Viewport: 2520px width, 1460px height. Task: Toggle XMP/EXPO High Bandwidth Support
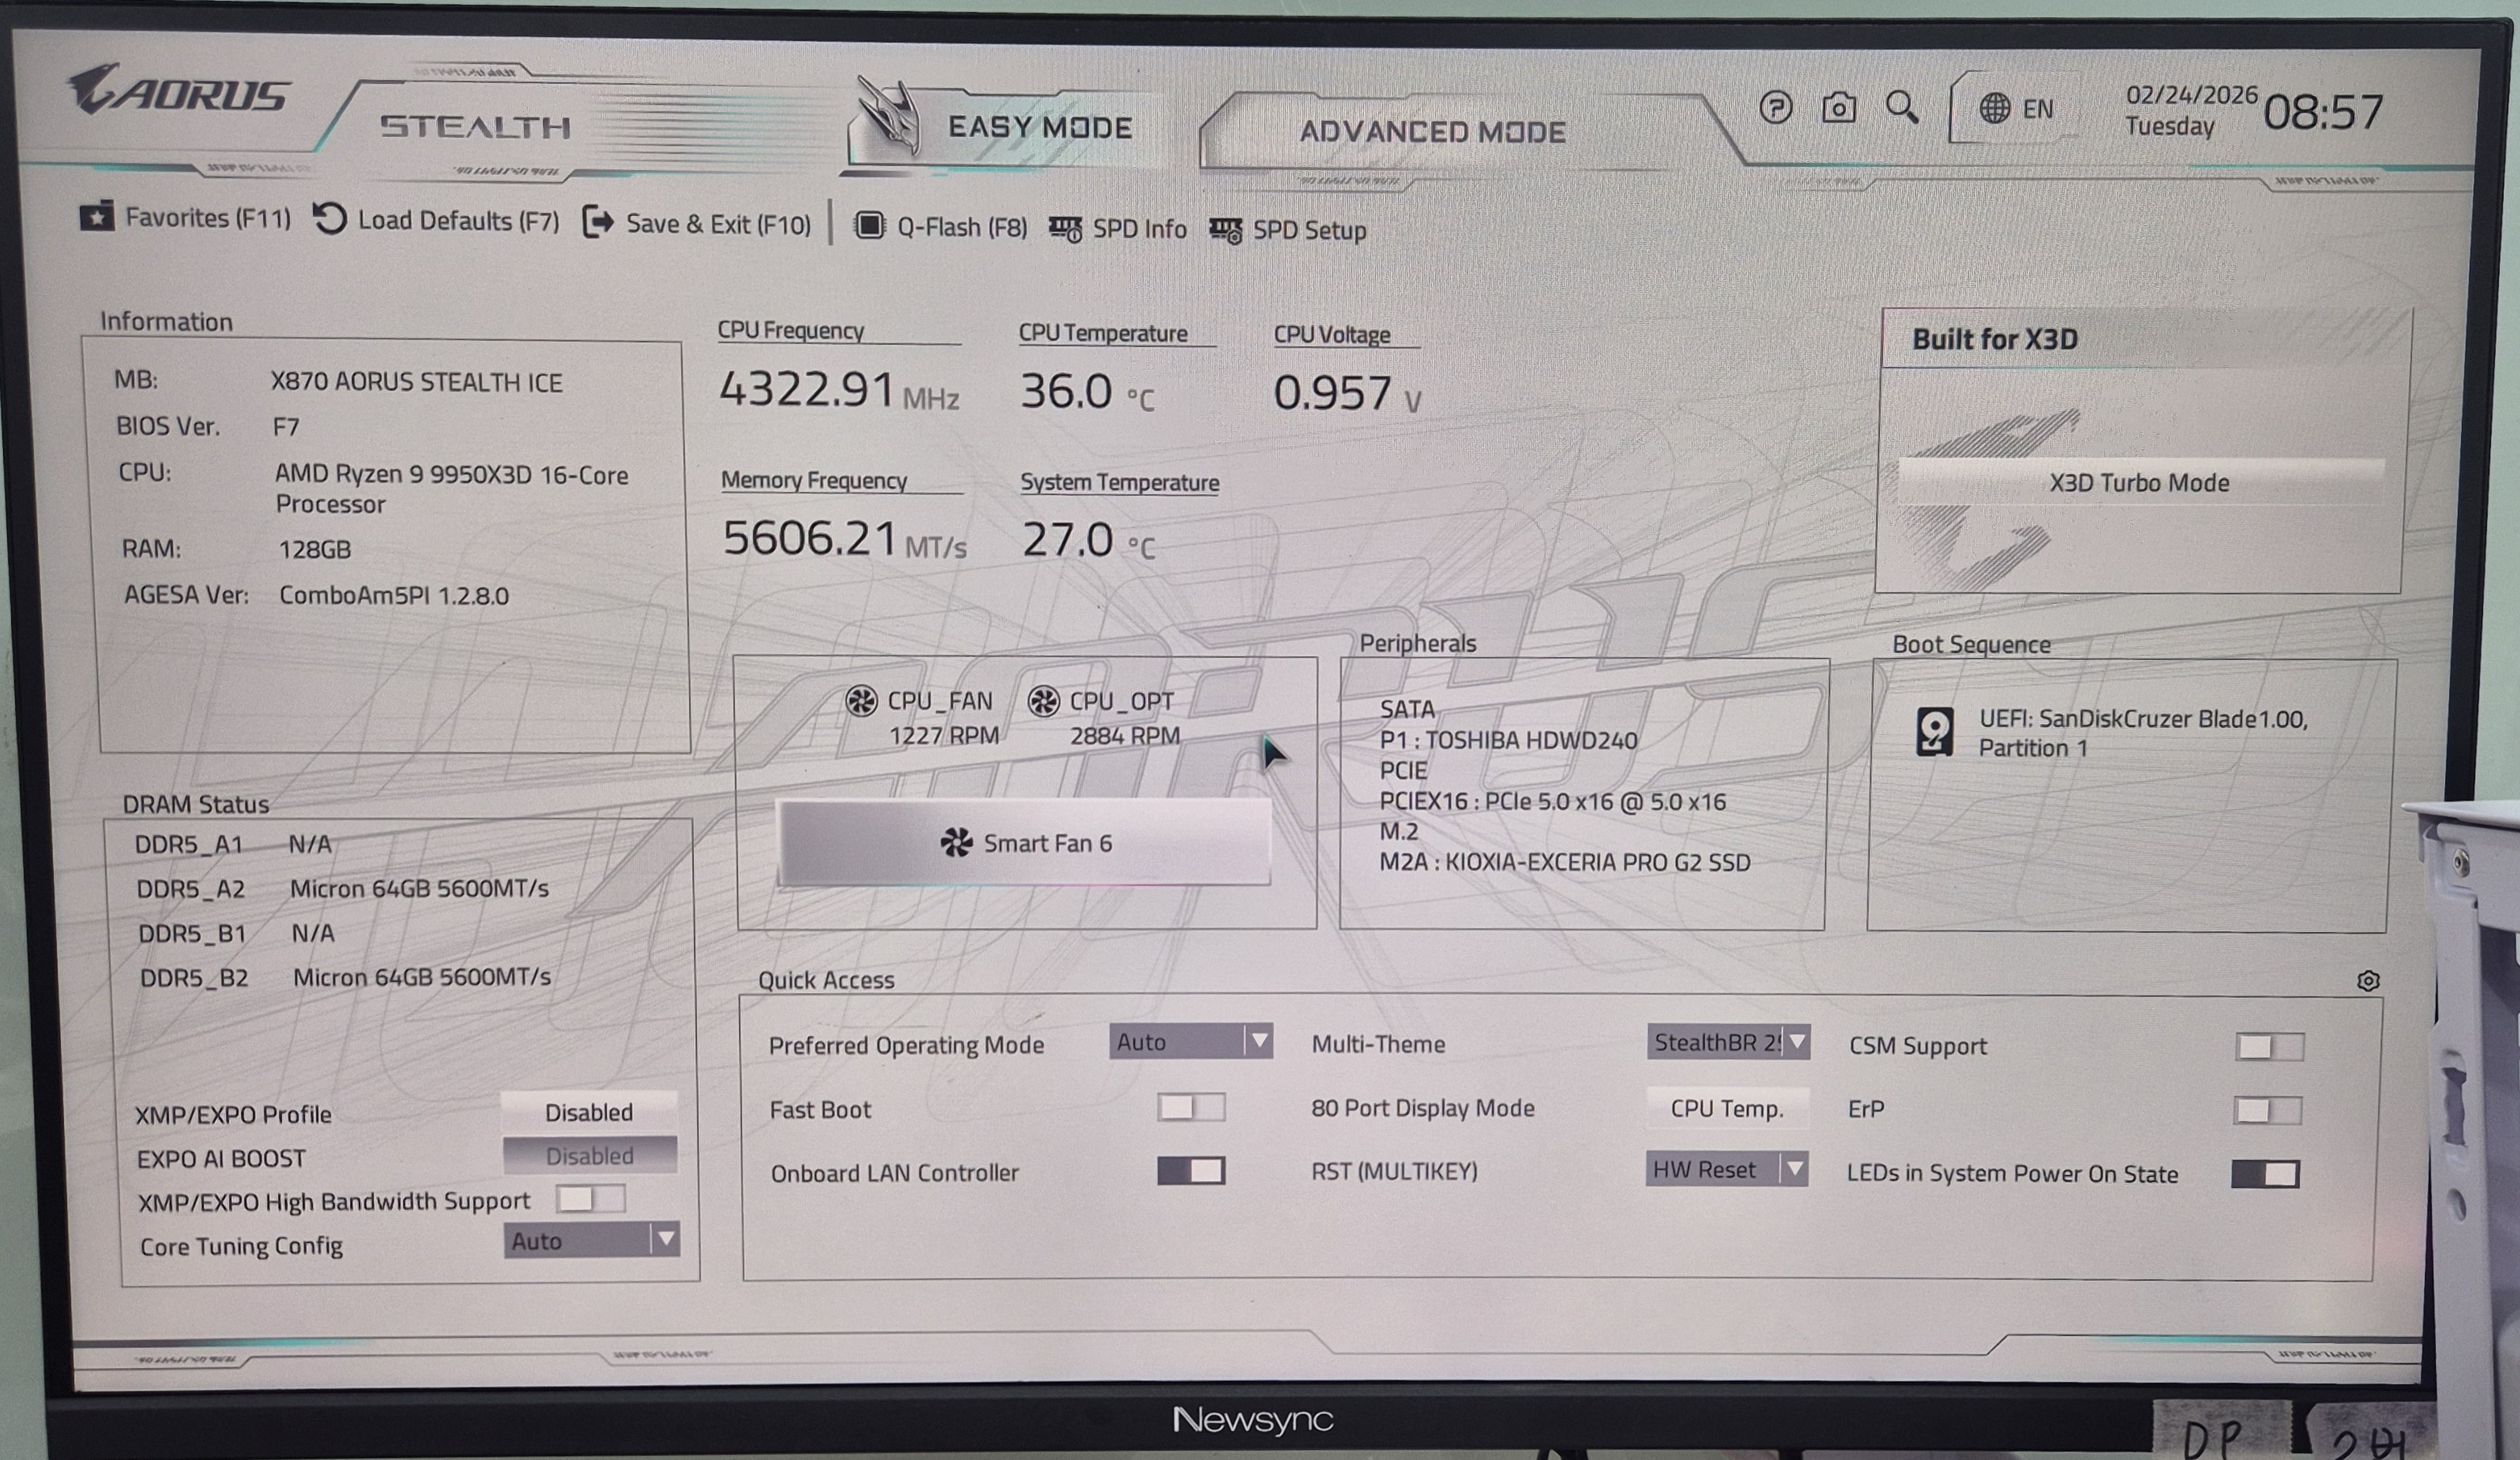(x=590, y=1199)
